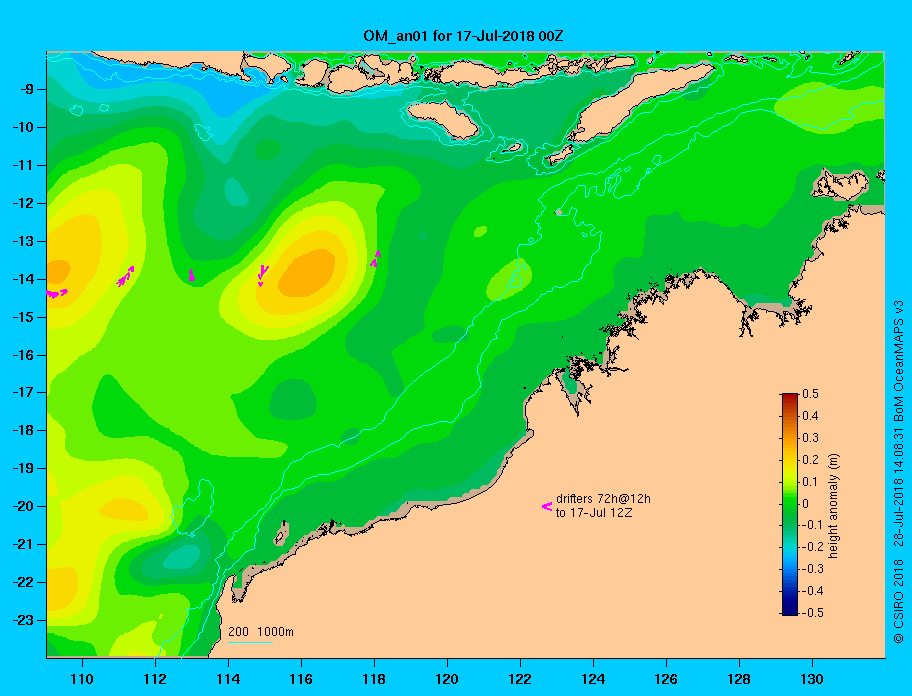Click the 0.3 colorbar tick label

(x=810, y=438)
